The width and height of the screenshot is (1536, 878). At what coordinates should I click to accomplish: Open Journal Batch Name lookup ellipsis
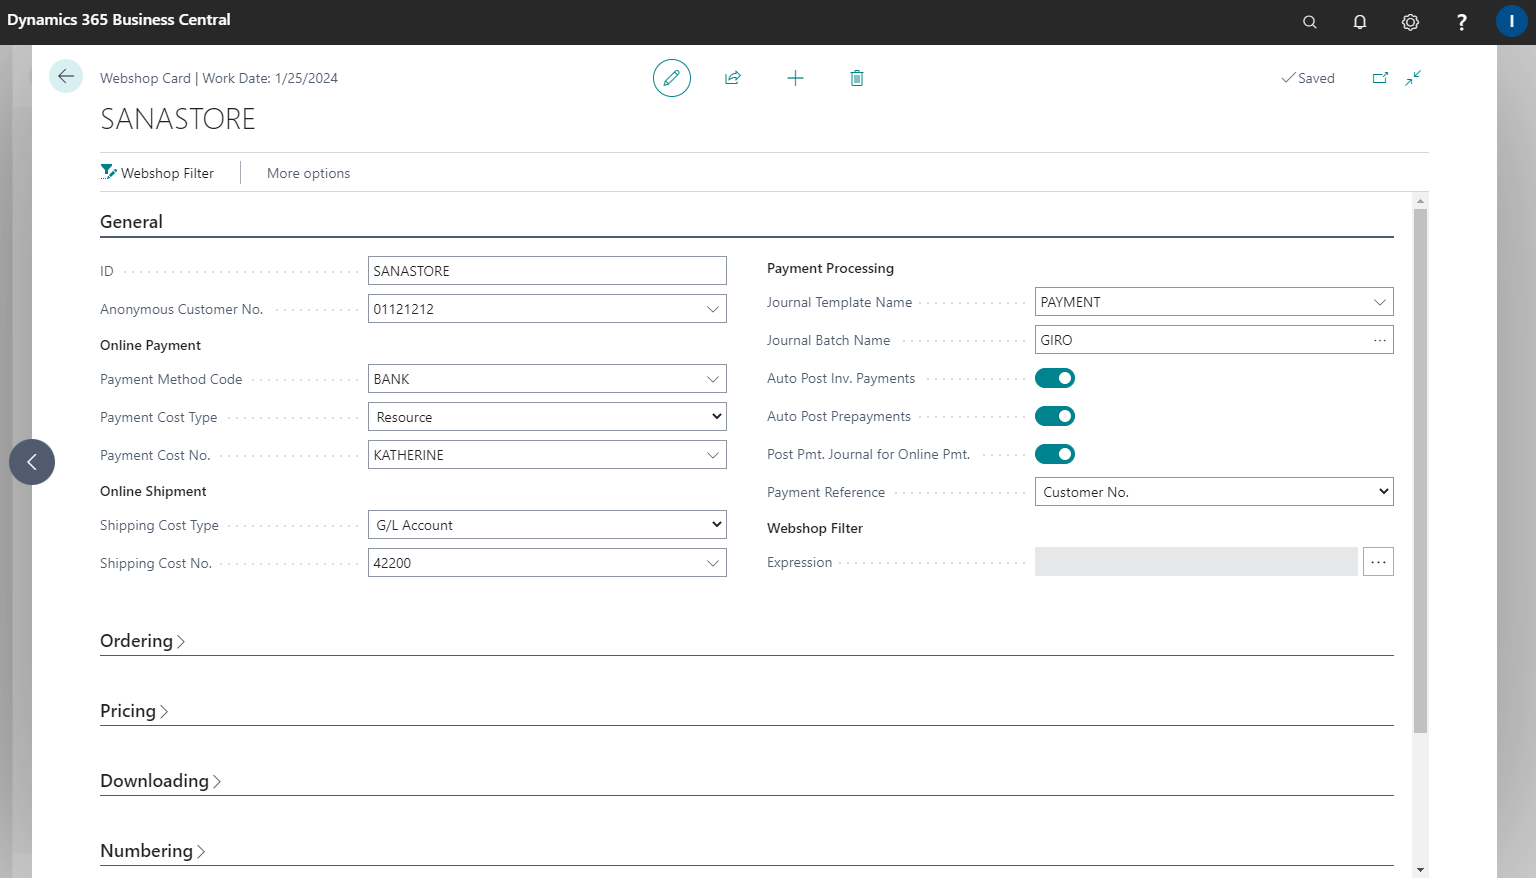pos(1380,340)
